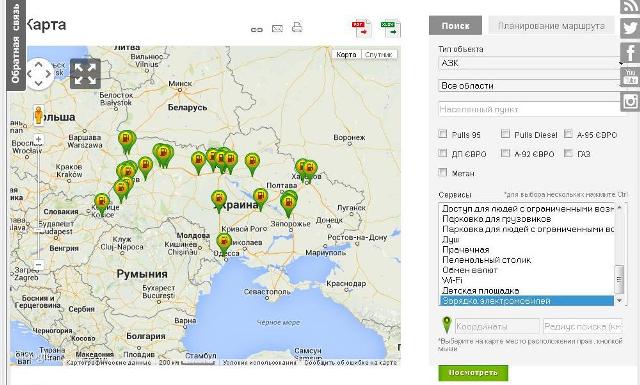Switch the map to Спутник view
Image resolution: width=640 pixels, height=385 pixels.
379,54
